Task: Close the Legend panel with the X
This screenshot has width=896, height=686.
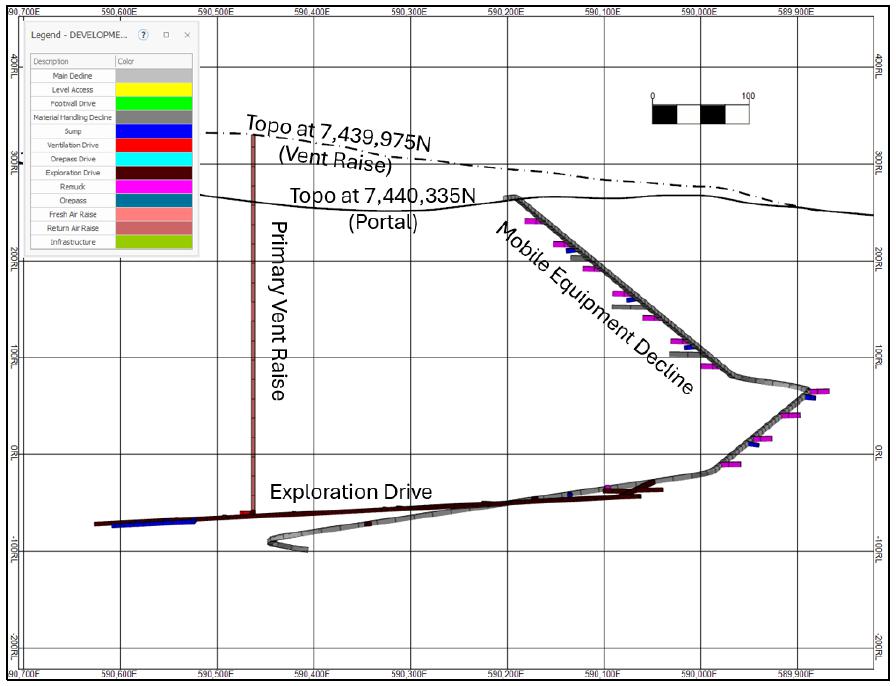Action: [x=187, y=35]
